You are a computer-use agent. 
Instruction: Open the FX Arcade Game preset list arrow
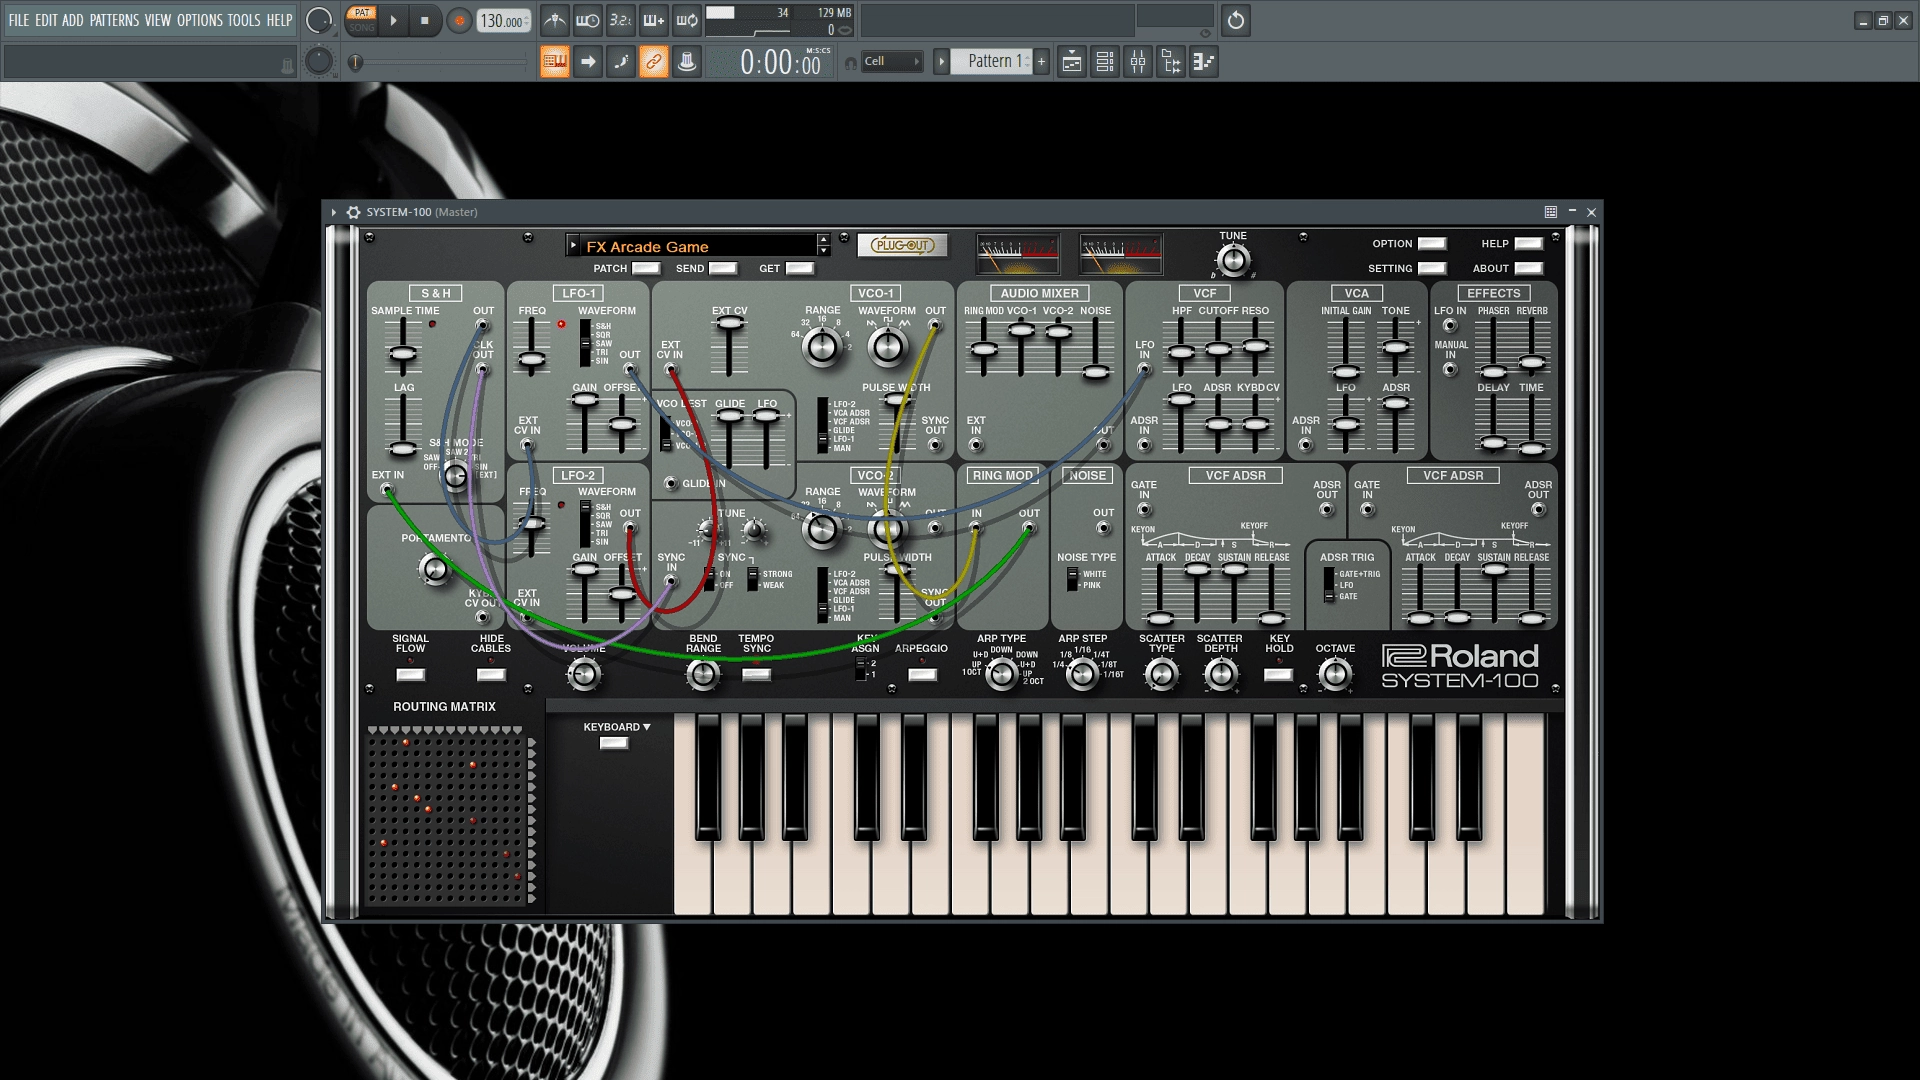[573, 245]
